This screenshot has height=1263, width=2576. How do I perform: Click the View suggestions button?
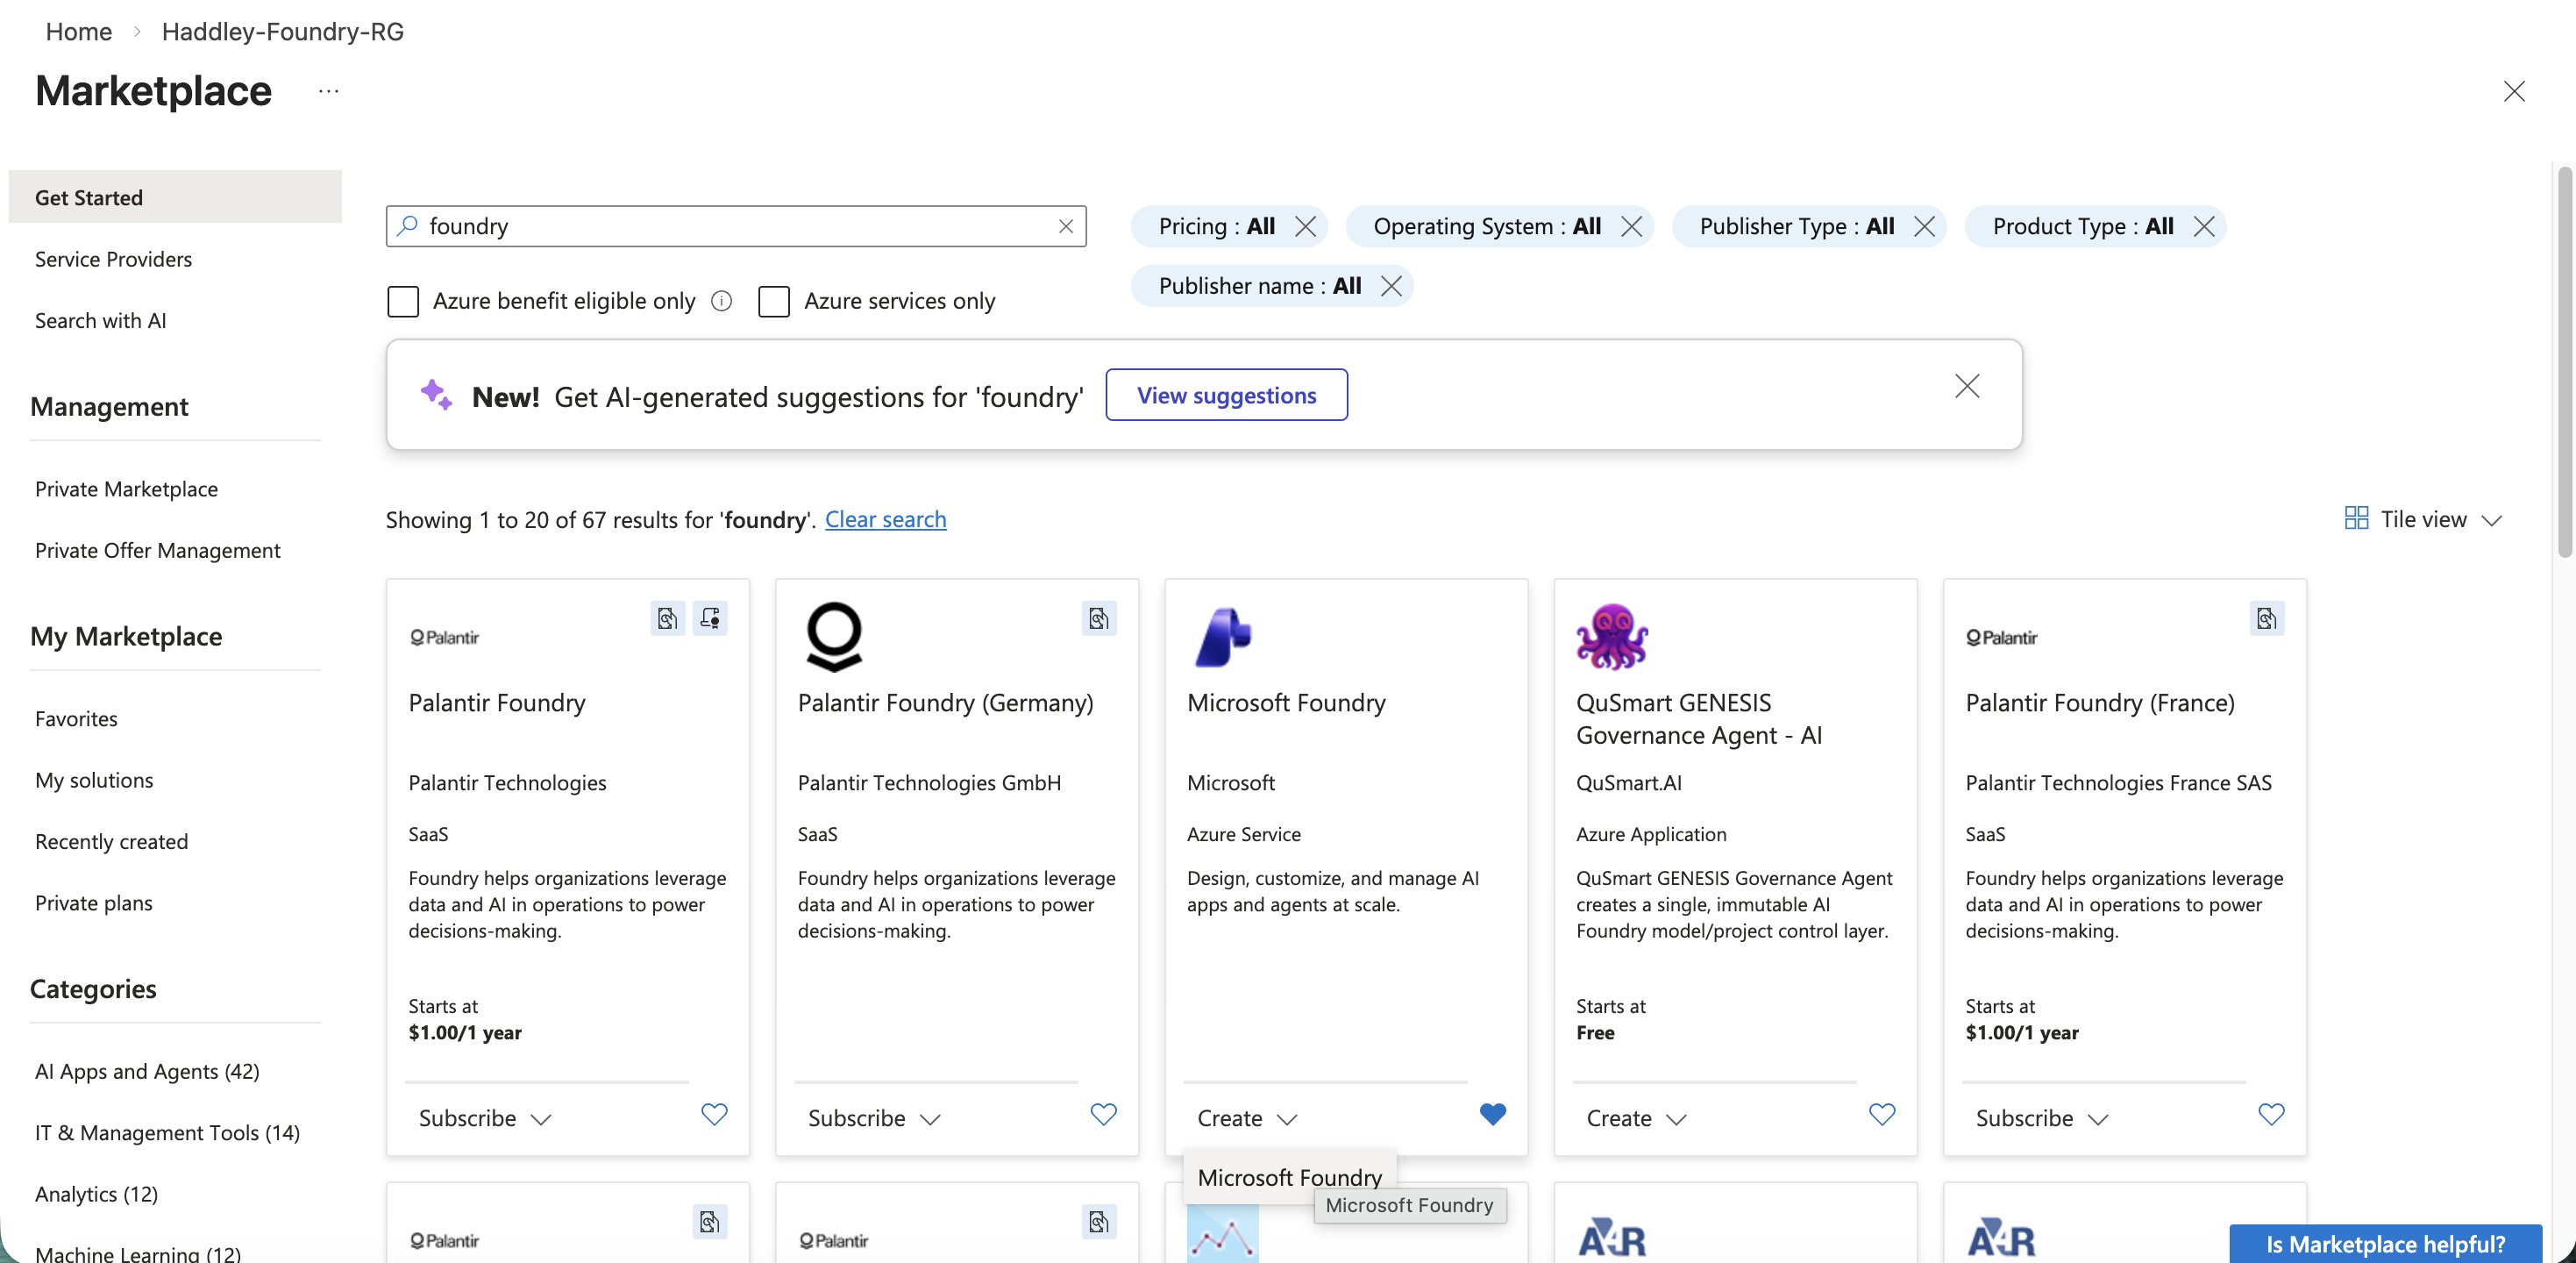tap(1227, 394)
